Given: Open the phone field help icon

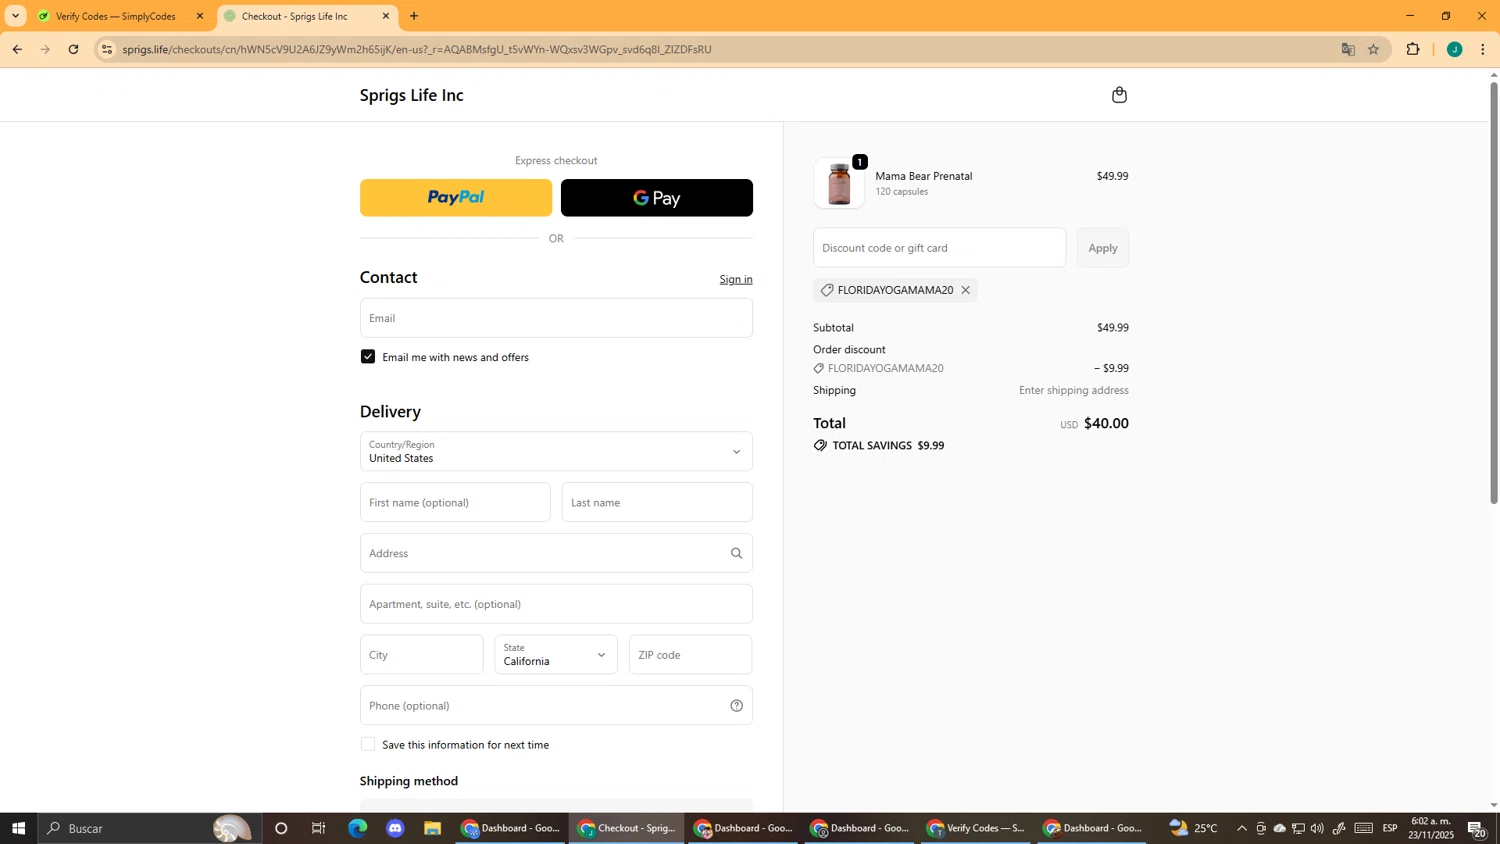Looking at the screenshot, I should pyautogui.click(x=736, y=706).
